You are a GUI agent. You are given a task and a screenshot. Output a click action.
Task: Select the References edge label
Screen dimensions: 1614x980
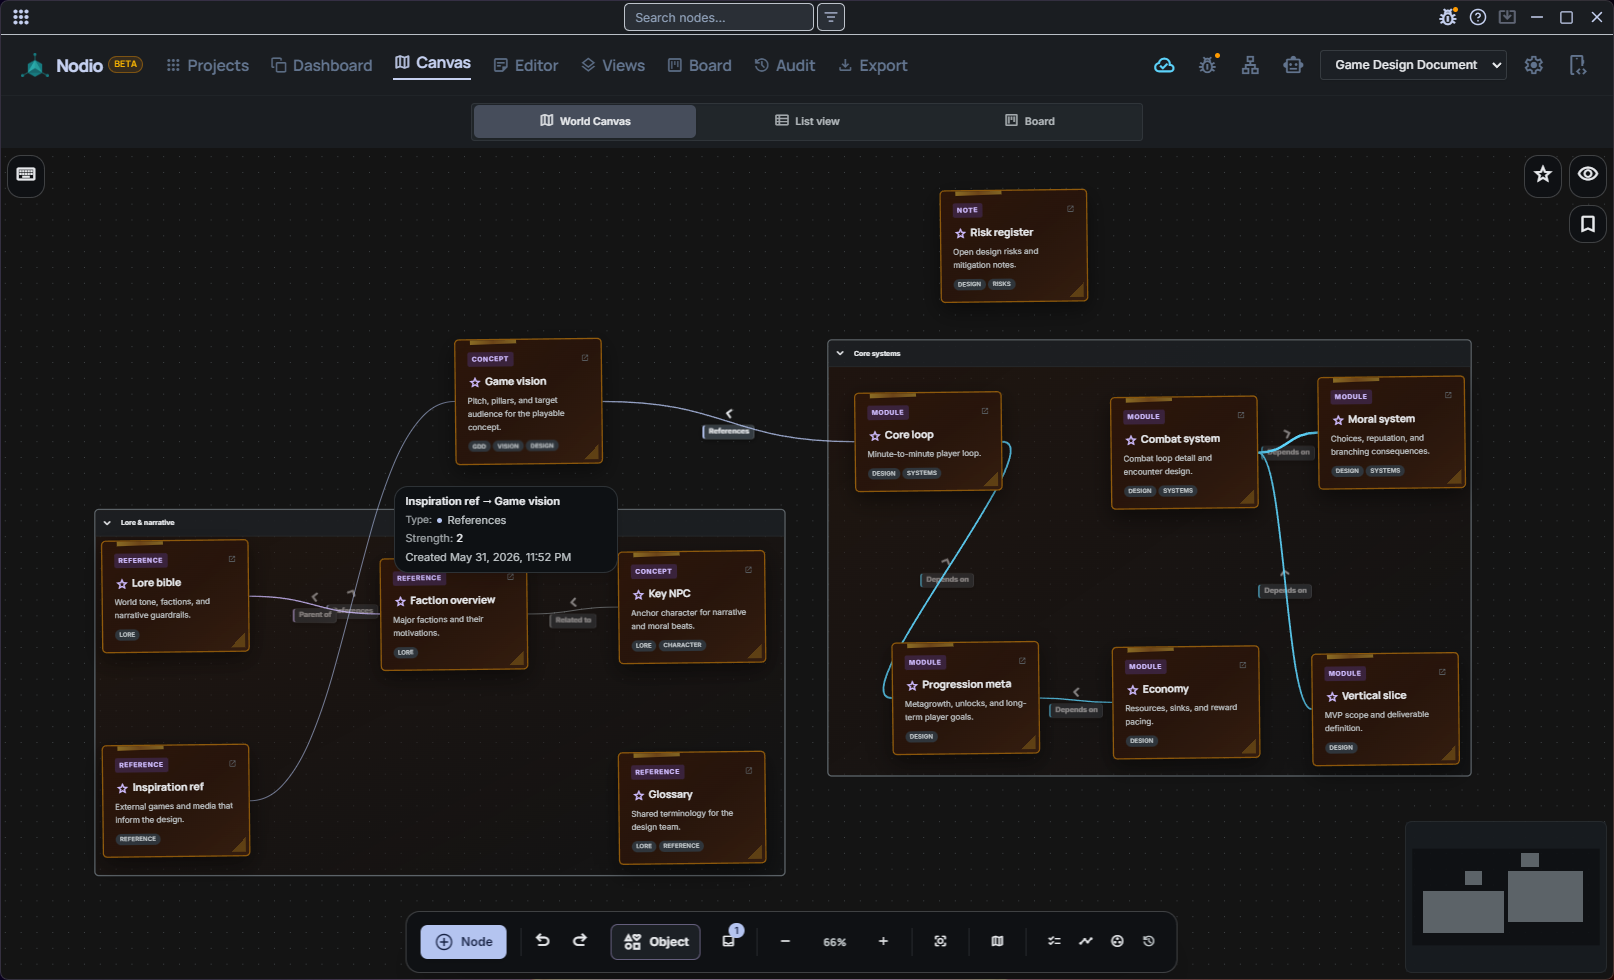coord(728,431)
